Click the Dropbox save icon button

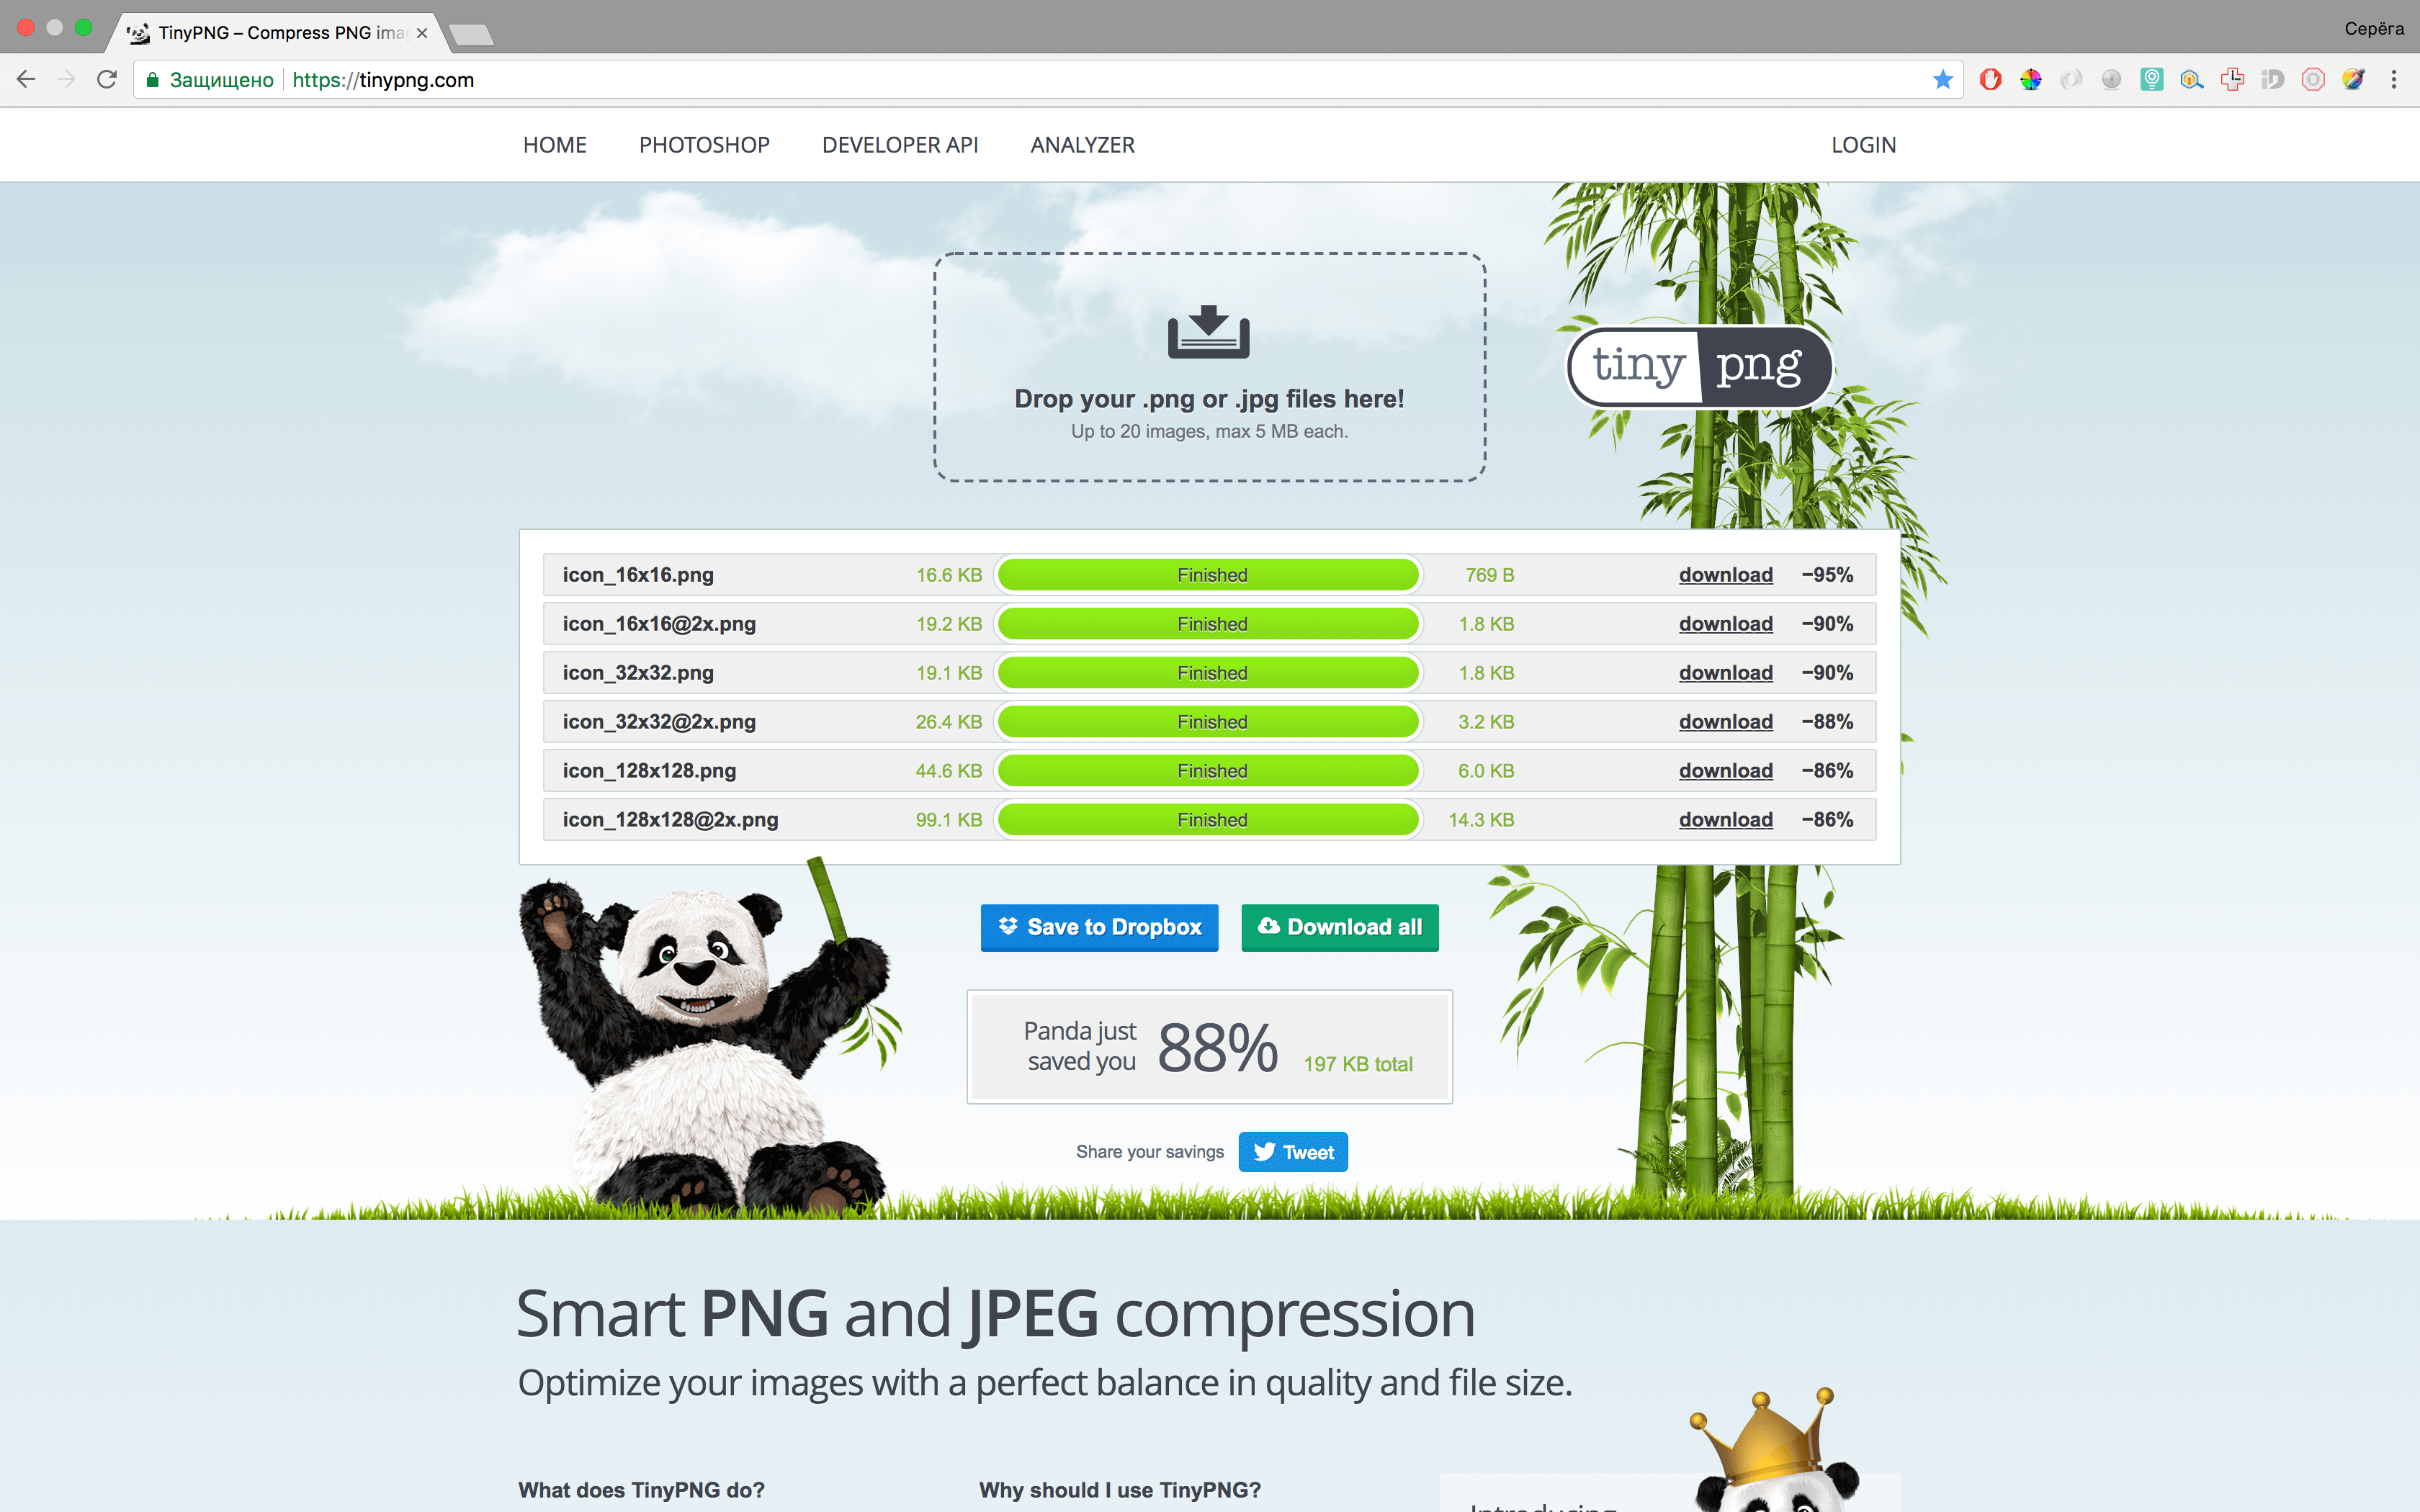(x=1005, y=927)
